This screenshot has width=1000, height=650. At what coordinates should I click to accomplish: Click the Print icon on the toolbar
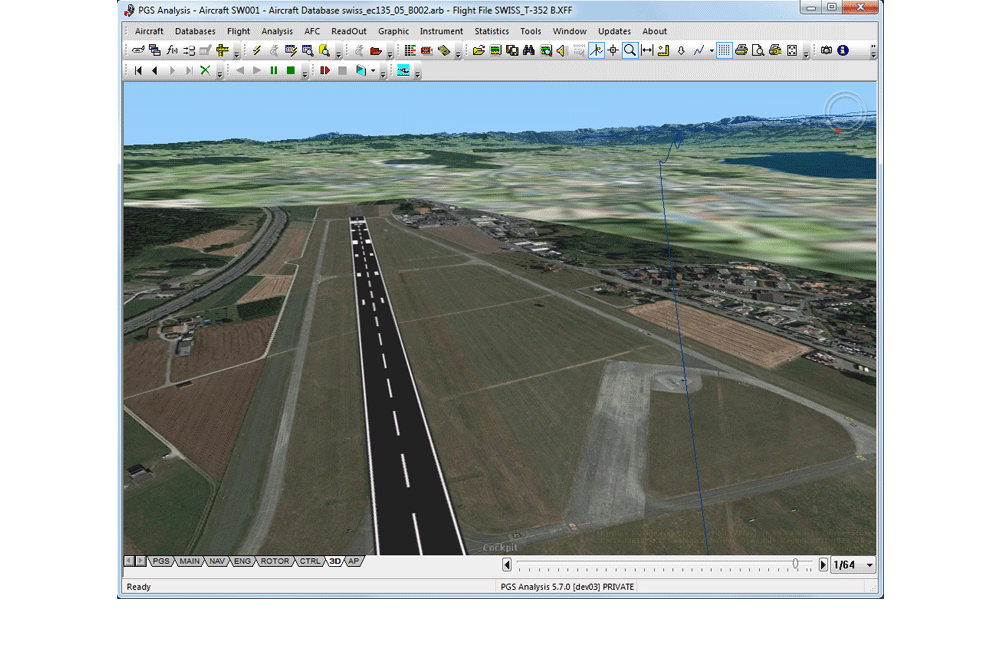coord(741,50)
